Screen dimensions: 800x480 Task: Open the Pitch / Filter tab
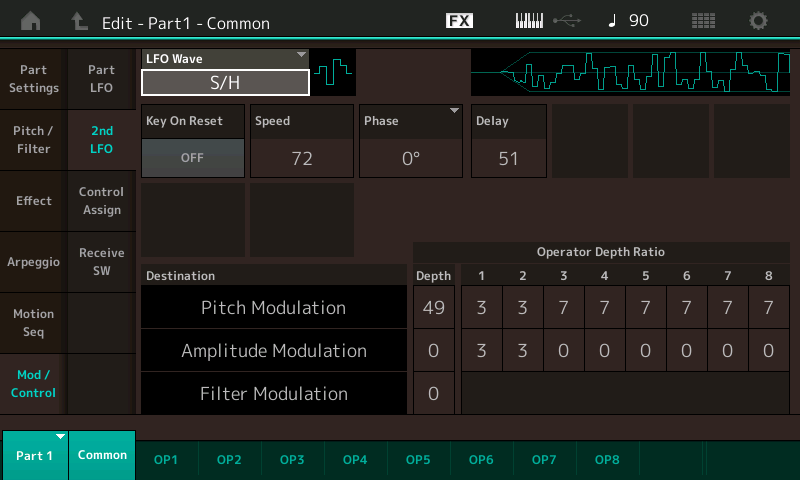click(33, 140)
